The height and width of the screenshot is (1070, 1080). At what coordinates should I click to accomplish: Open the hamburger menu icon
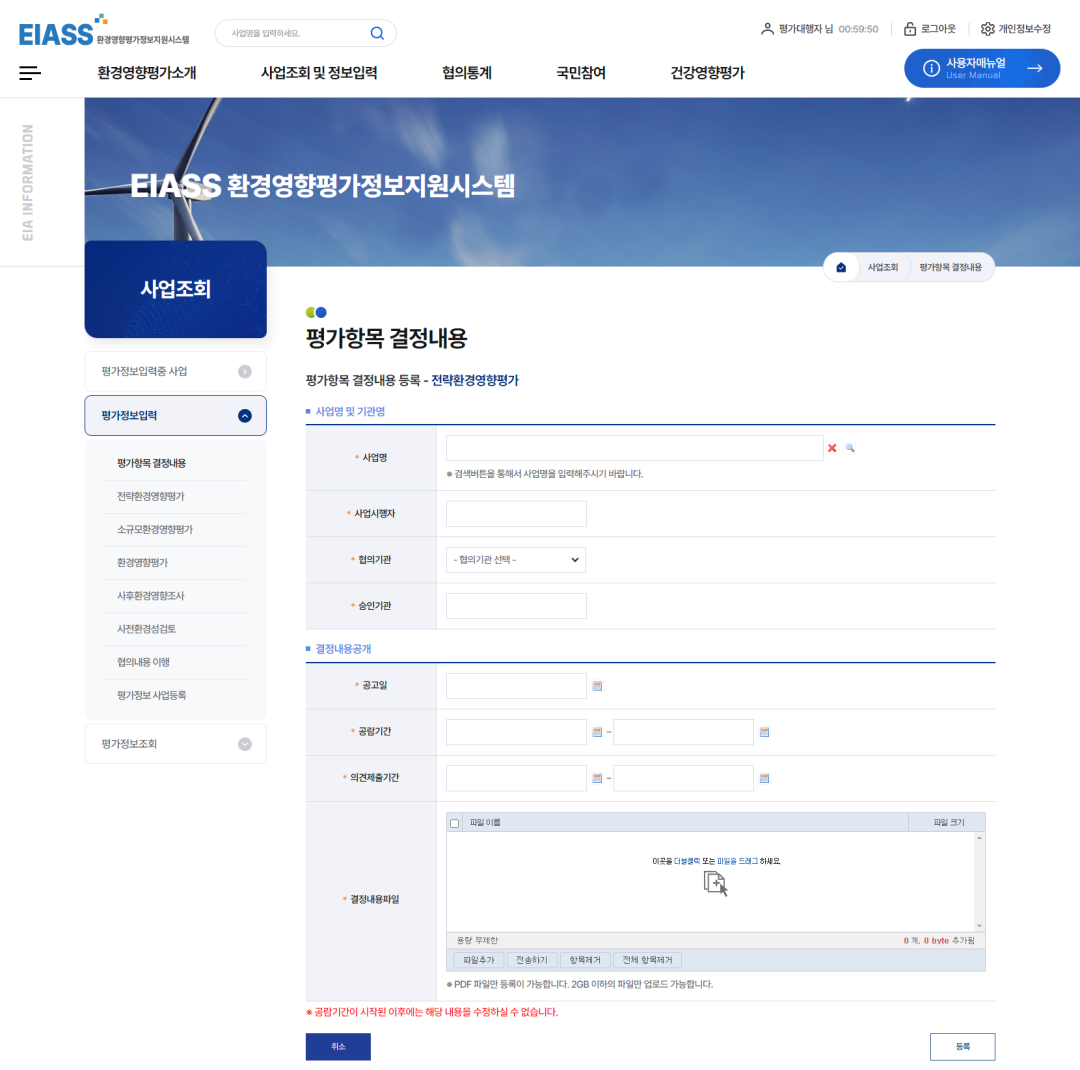(x=30, y=73)
